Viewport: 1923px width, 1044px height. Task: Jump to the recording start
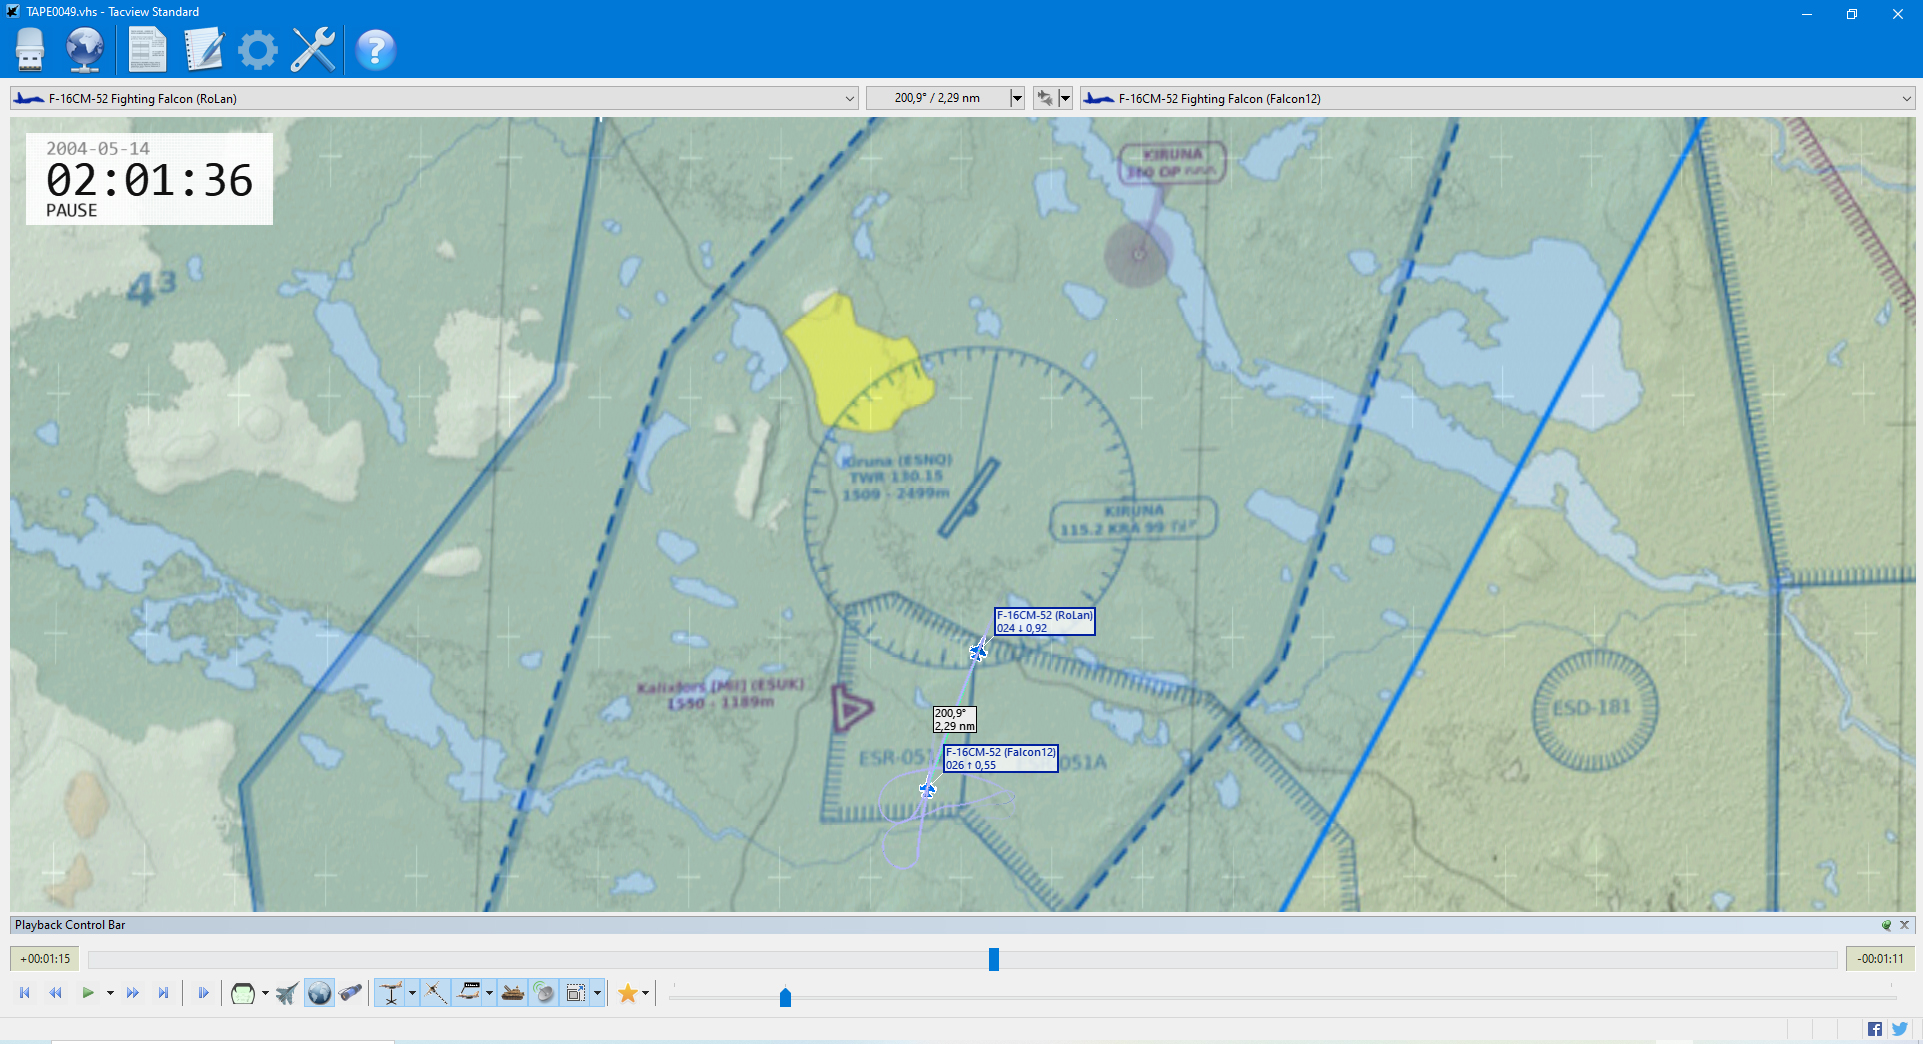pos(25,993)
